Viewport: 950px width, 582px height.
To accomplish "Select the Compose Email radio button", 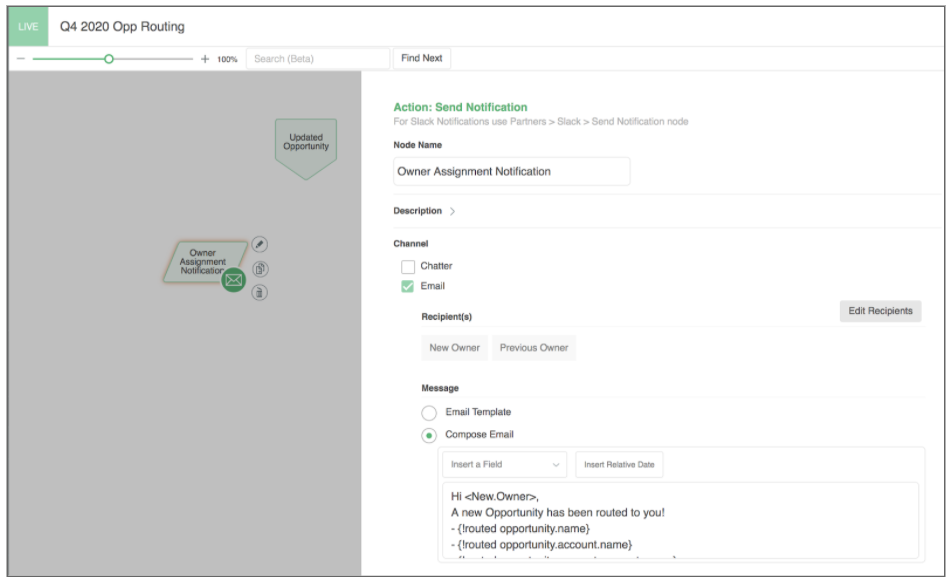I will (429, 435).
